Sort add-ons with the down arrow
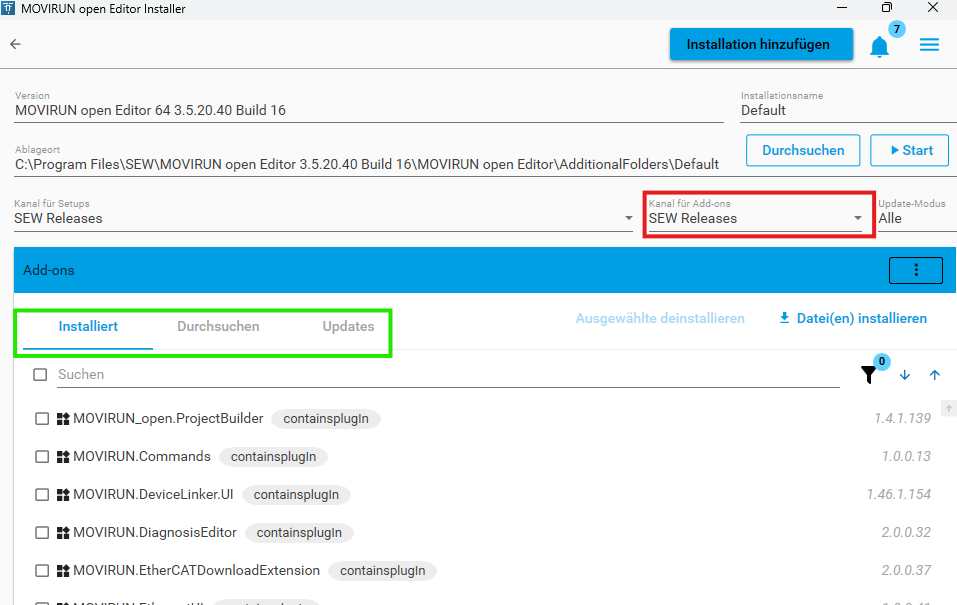Screen dimensions: 957x605 tap(905, 375)
